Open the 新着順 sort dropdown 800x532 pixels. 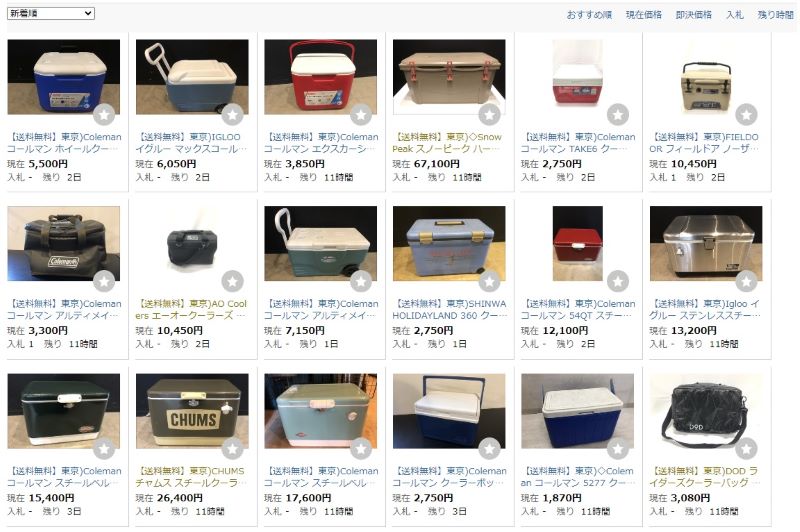(51, 13)
